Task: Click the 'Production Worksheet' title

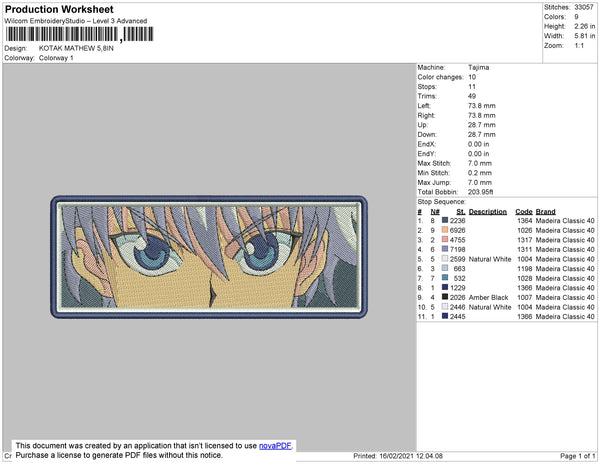Action: [x=59, y=10]
